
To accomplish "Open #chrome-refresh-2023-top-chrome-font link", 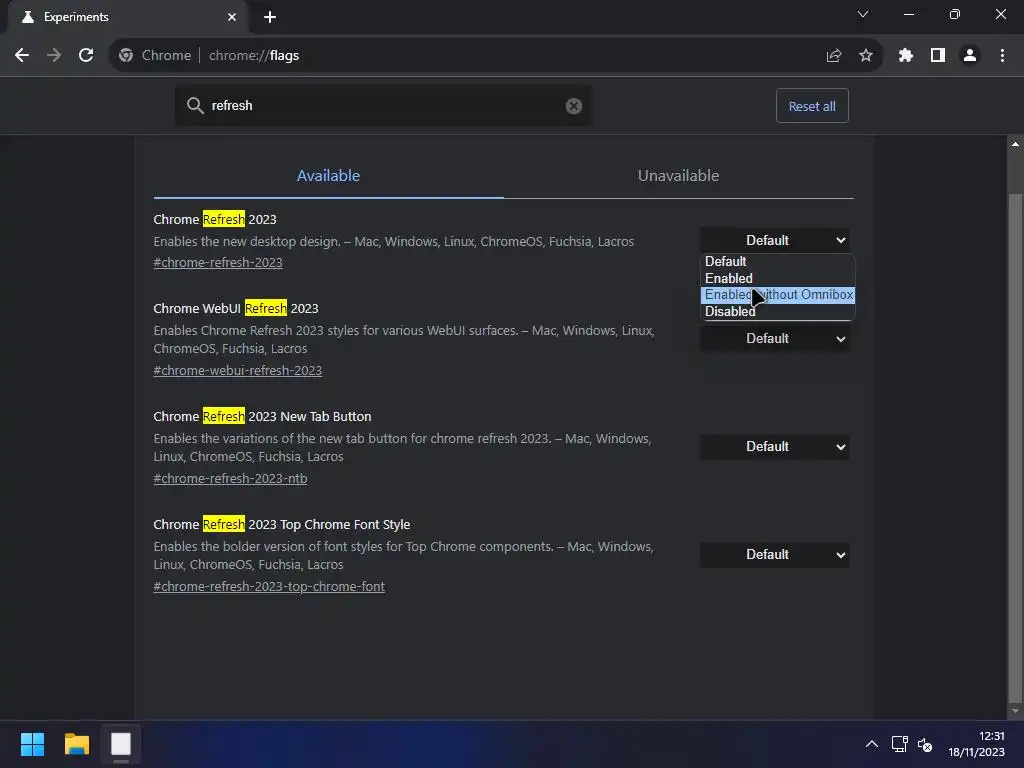I will pos(269,586).
